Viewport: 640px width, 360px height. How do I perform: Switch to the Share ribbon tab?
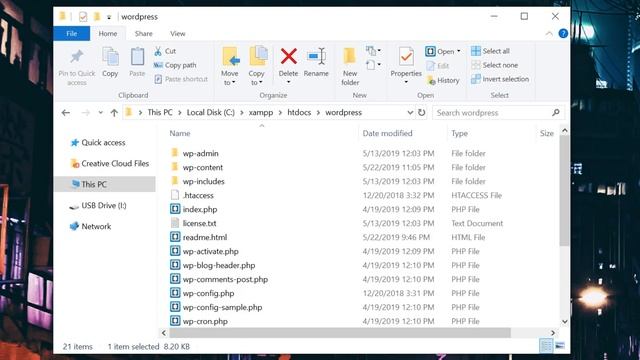click(x=144, y=33)
